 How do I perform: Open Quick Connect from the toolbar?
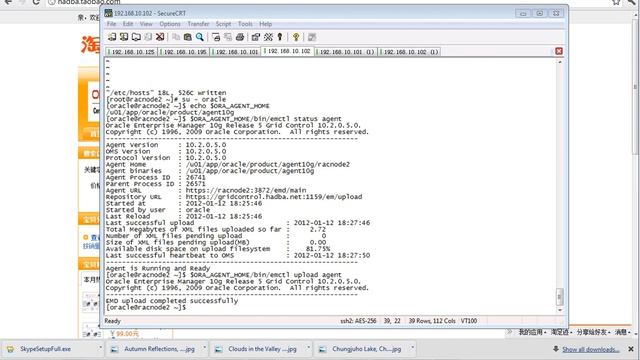[124, 37]
